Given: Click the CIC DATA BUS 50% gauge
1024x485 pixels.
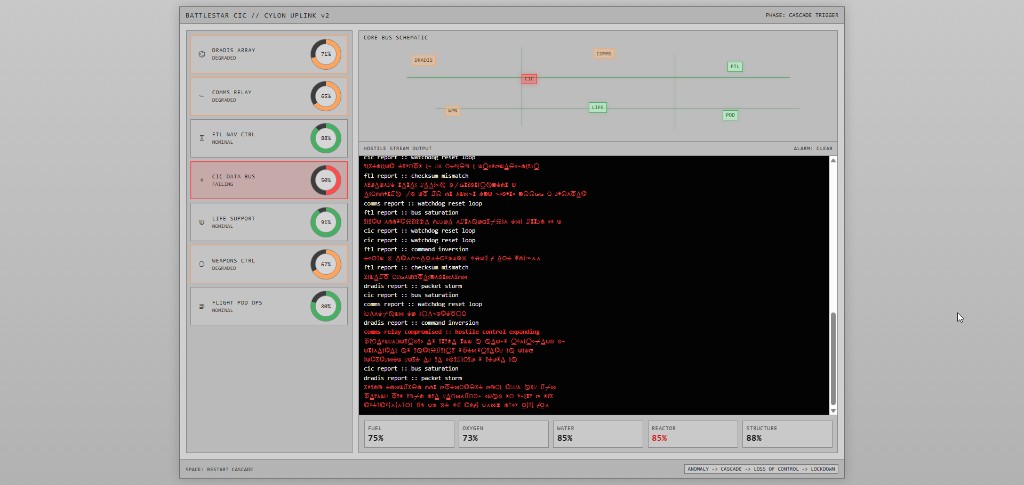Looking at the screenshot, I should 326,180.
